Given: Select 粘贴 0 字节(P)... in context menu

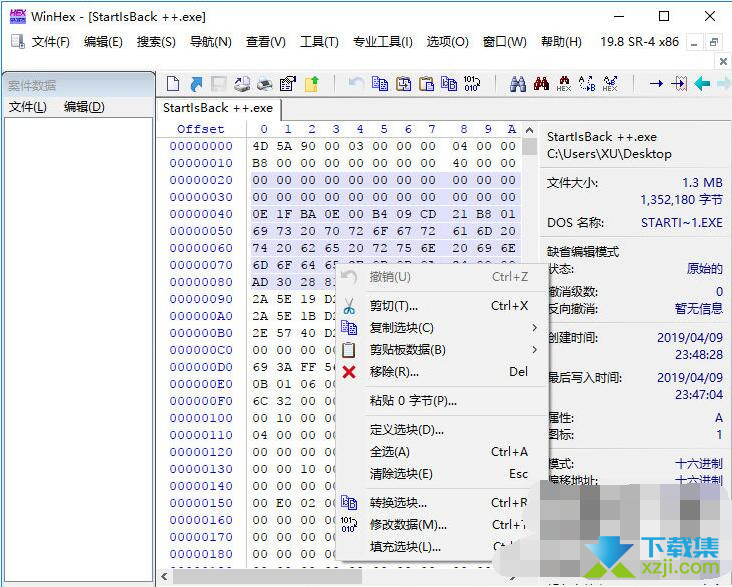Looking at the screenshot, I should point(442,401).
